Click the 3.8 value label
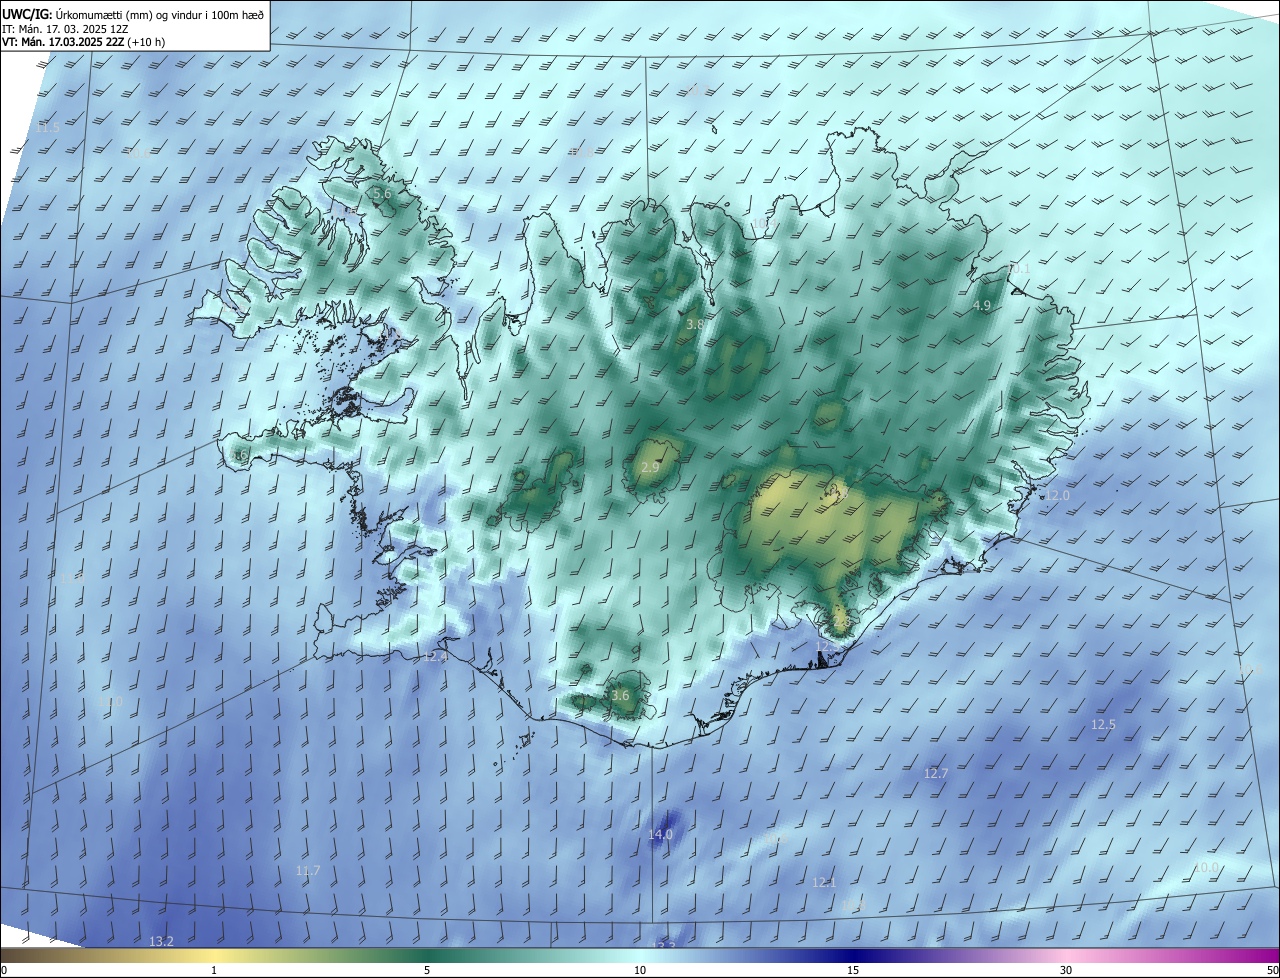This screenshot has height=978, width=1280. click(x=695, y=325)
